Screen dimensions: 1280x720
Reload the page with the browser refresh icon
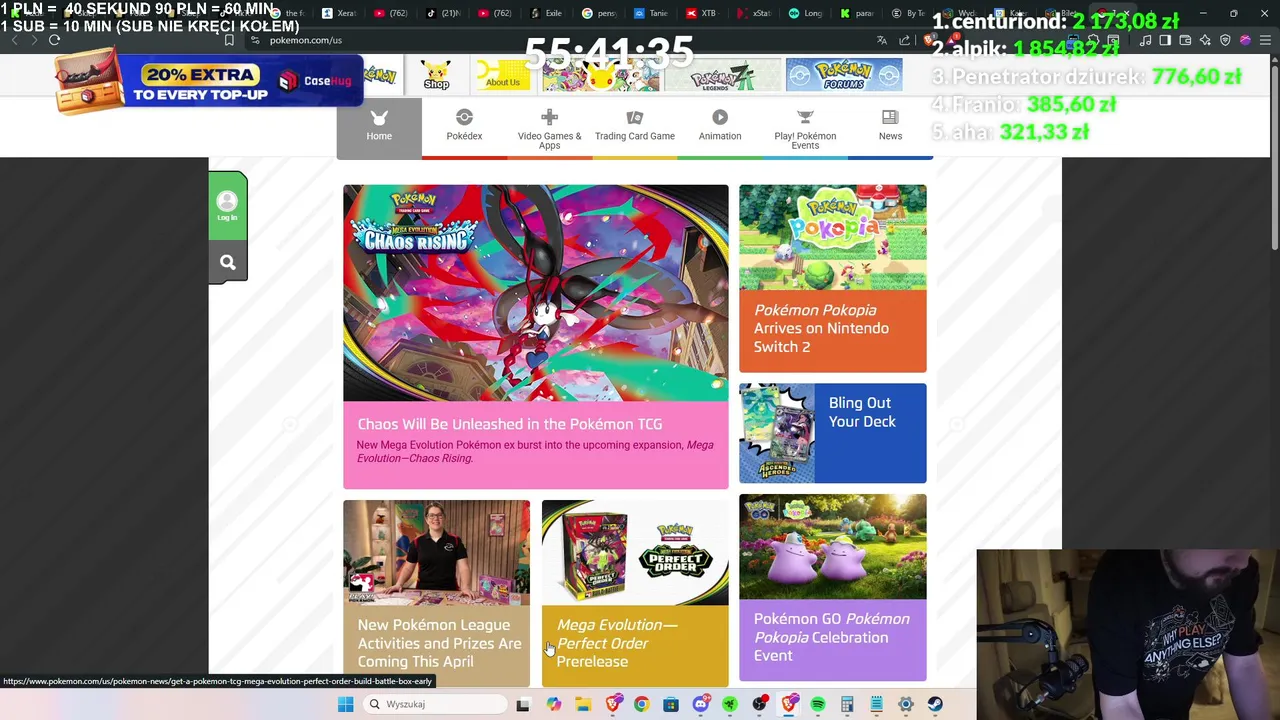point(54,40)
